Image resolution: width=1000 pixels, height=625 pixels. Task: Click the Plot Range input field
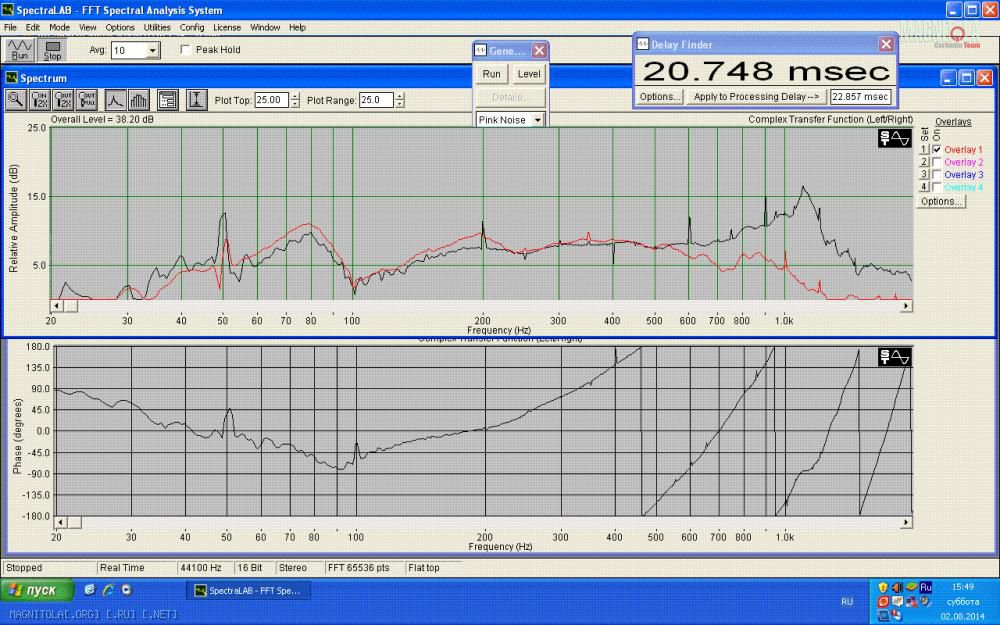[x=376, y=100]
